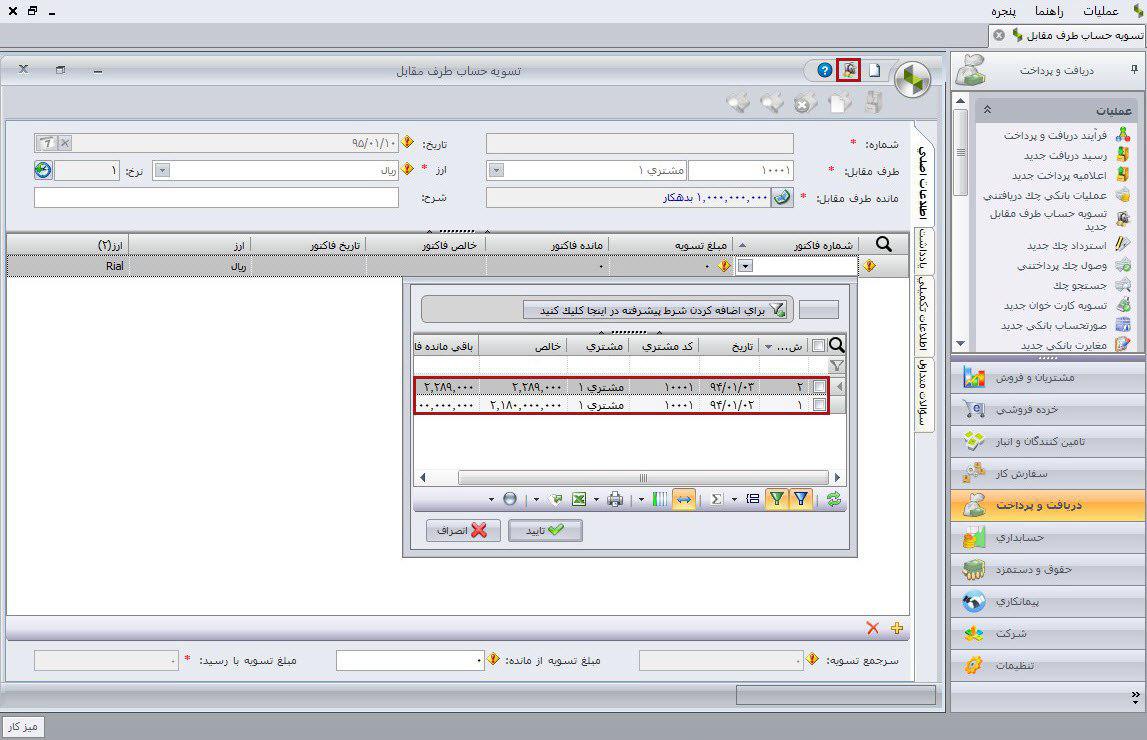Click the new blank document icon in the form header
Image resolution: width=1147 pixels, height=740 pixels.
[874, 70]
